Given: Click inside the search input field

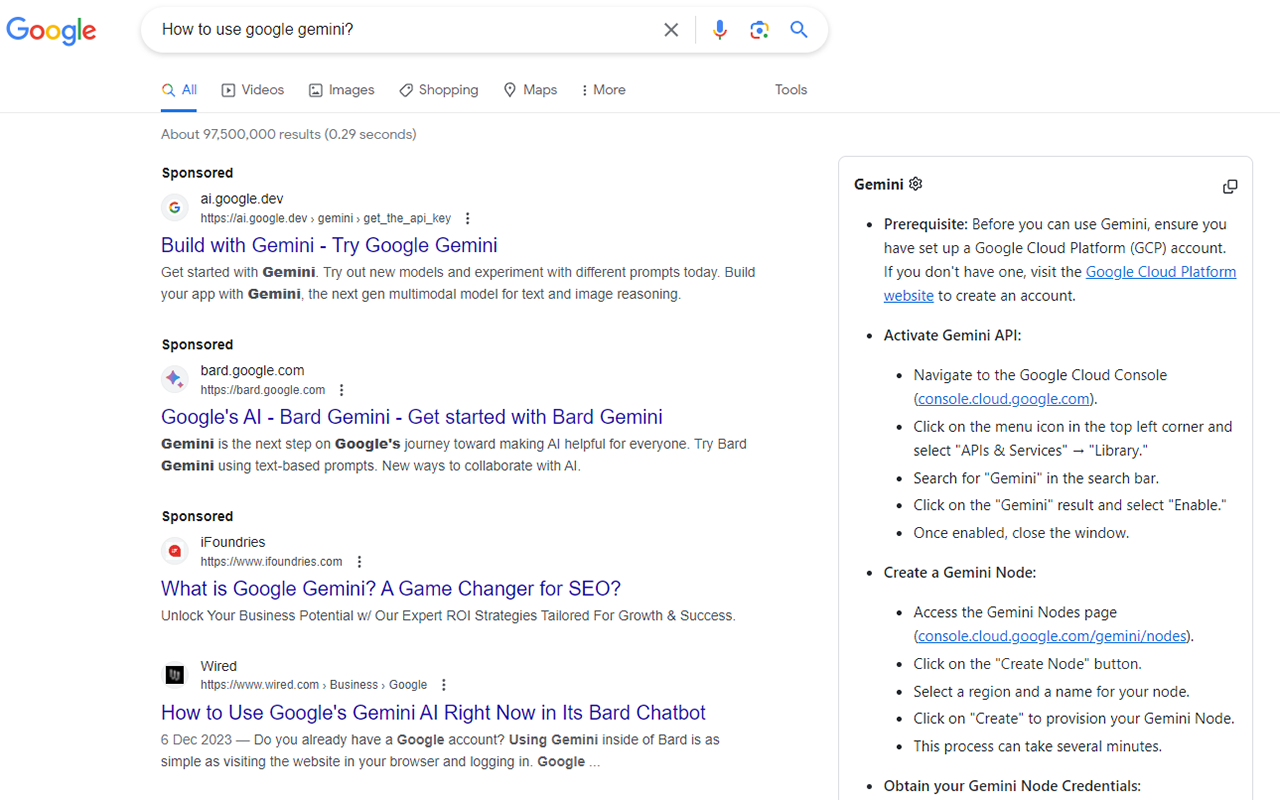Looking at the screenshot, I should pos(400,29).
